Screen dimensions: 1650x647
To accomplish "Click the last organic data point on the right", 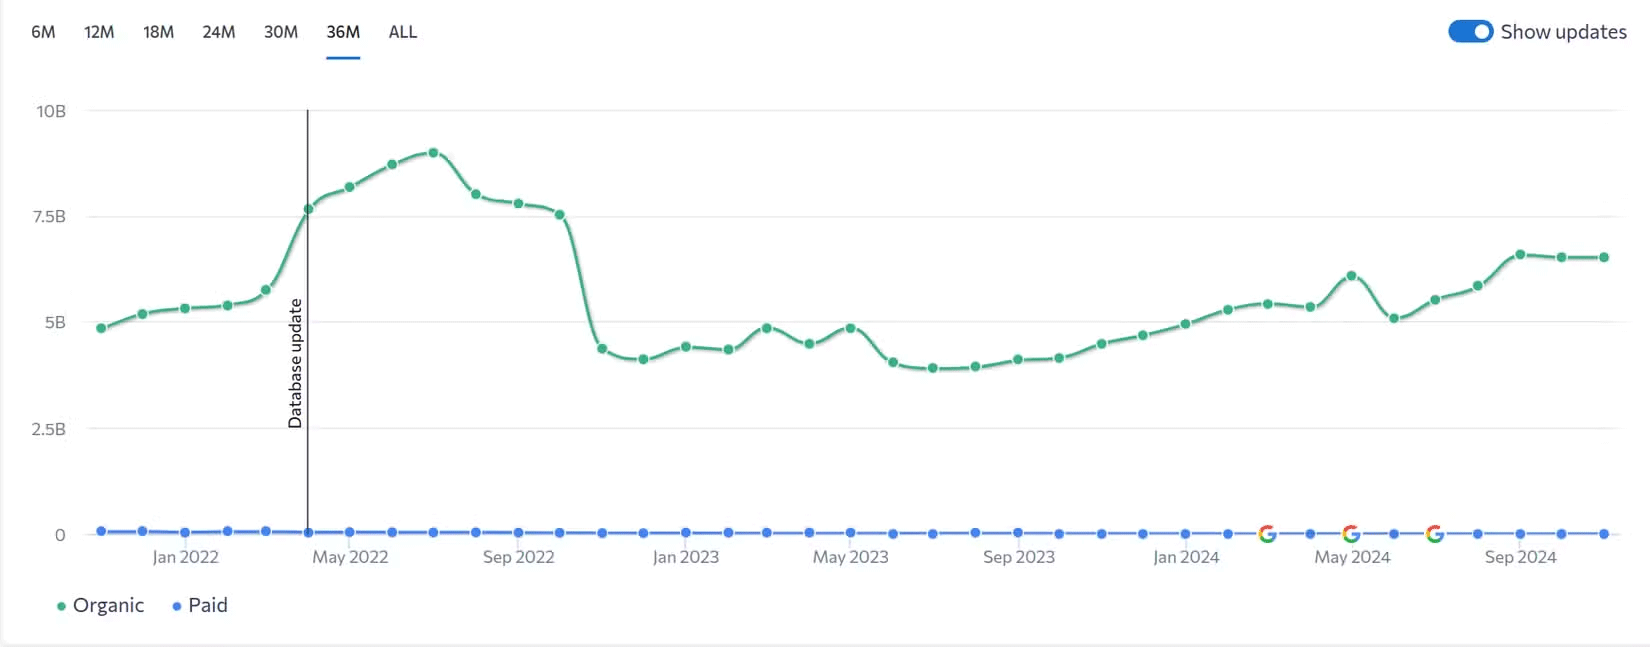I will click(x=1604, y=257).
